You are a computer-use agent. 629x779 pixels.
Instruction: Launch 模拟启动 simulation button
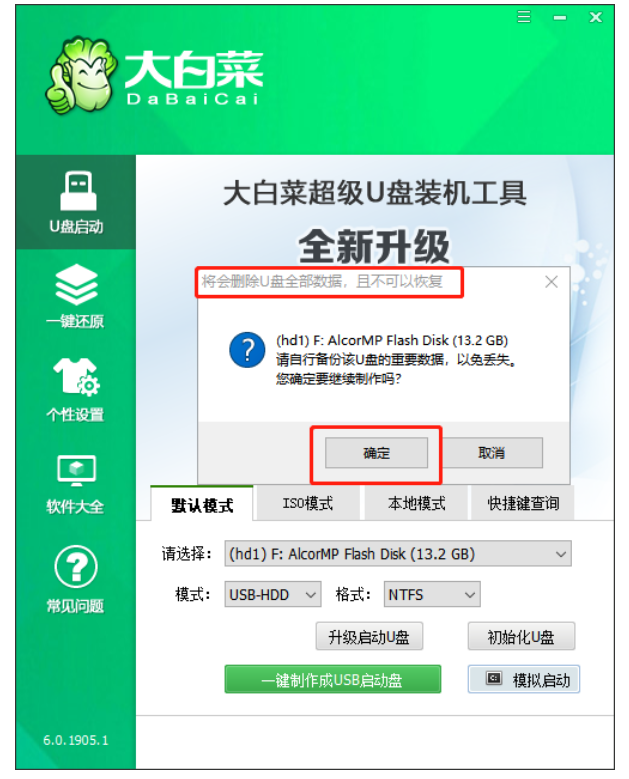tap(524, 679)
